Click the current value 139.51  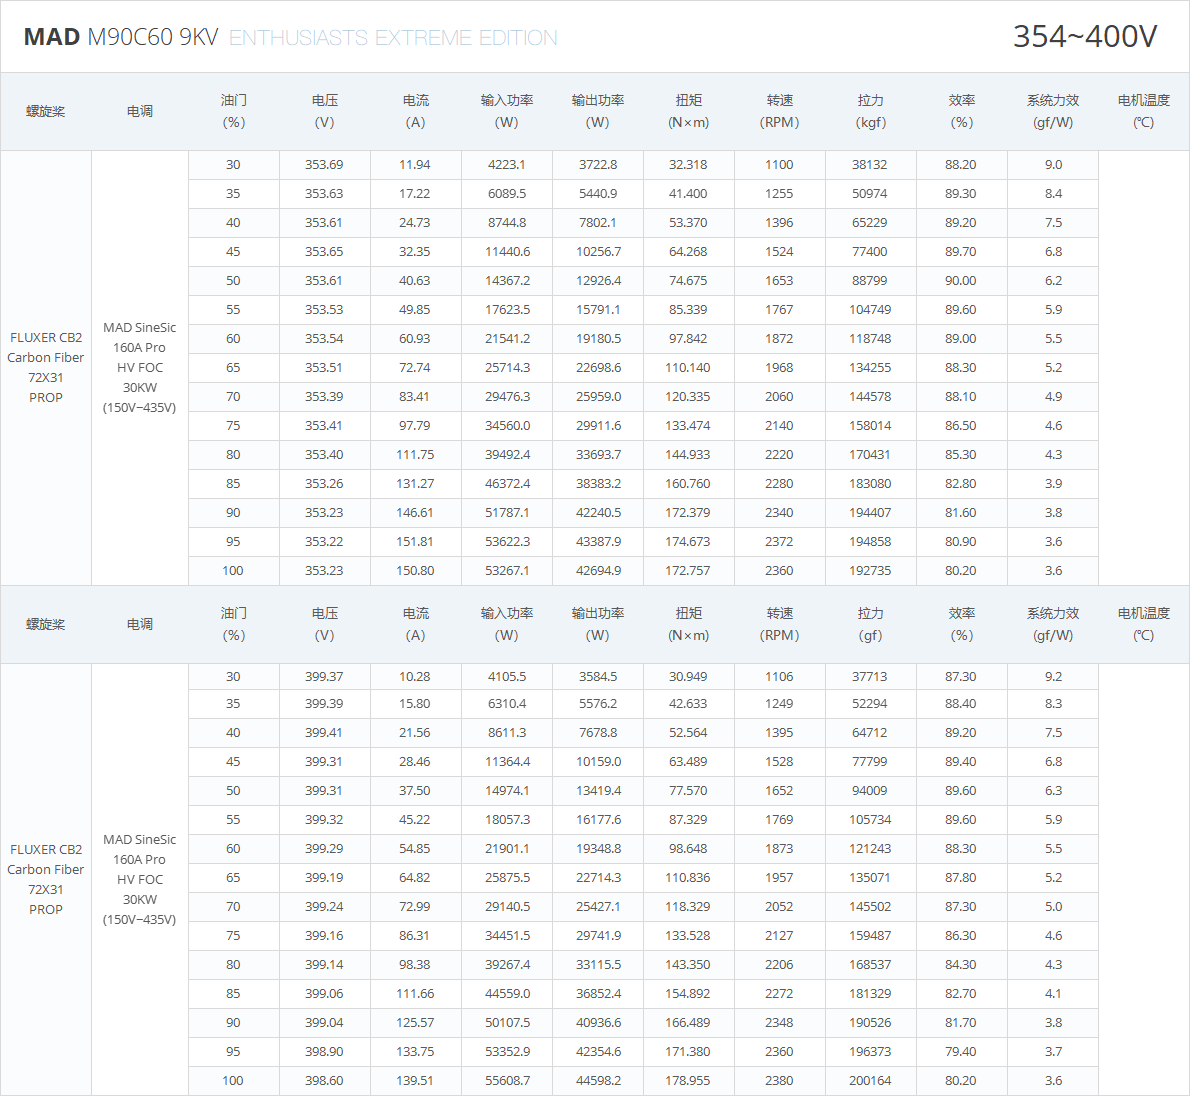tap(415, 1081)
